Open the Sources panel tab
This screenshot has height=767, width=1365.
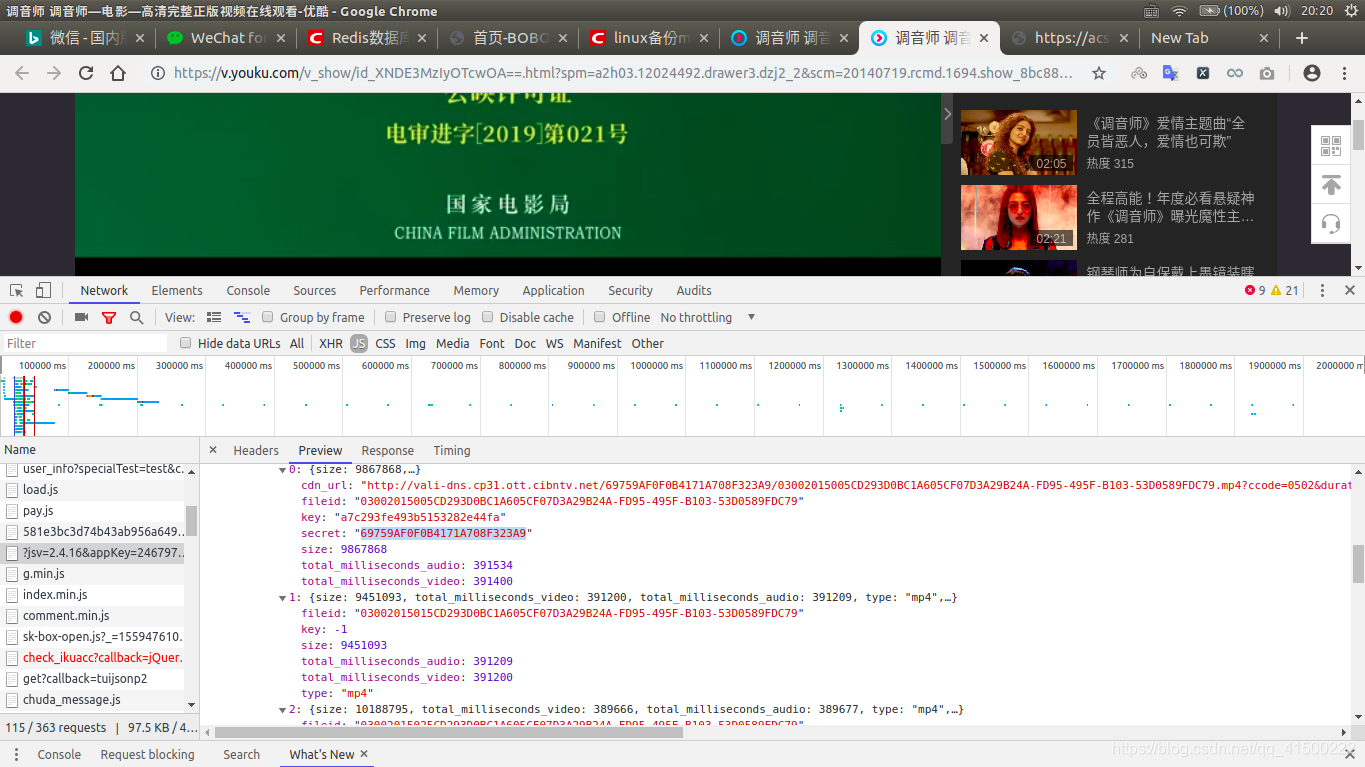pyautogui.click(x=315, y=290)
